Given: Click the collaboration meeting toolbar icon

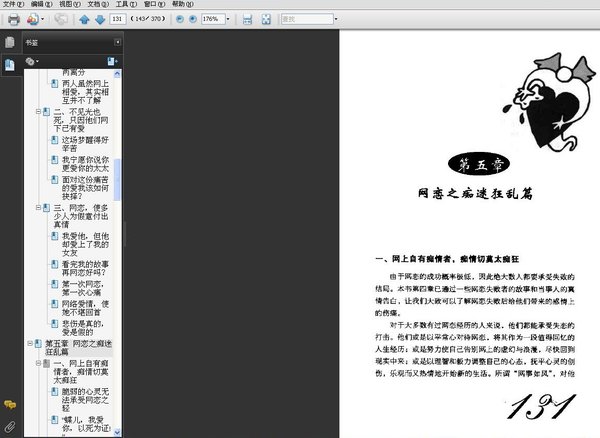Looking at the screenshot, I should tap(33, 19).
